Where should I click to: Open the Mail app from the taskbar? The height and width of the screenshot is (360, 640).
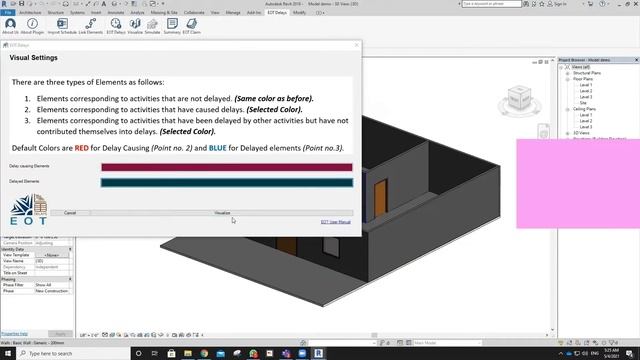(x=220, y=353)
